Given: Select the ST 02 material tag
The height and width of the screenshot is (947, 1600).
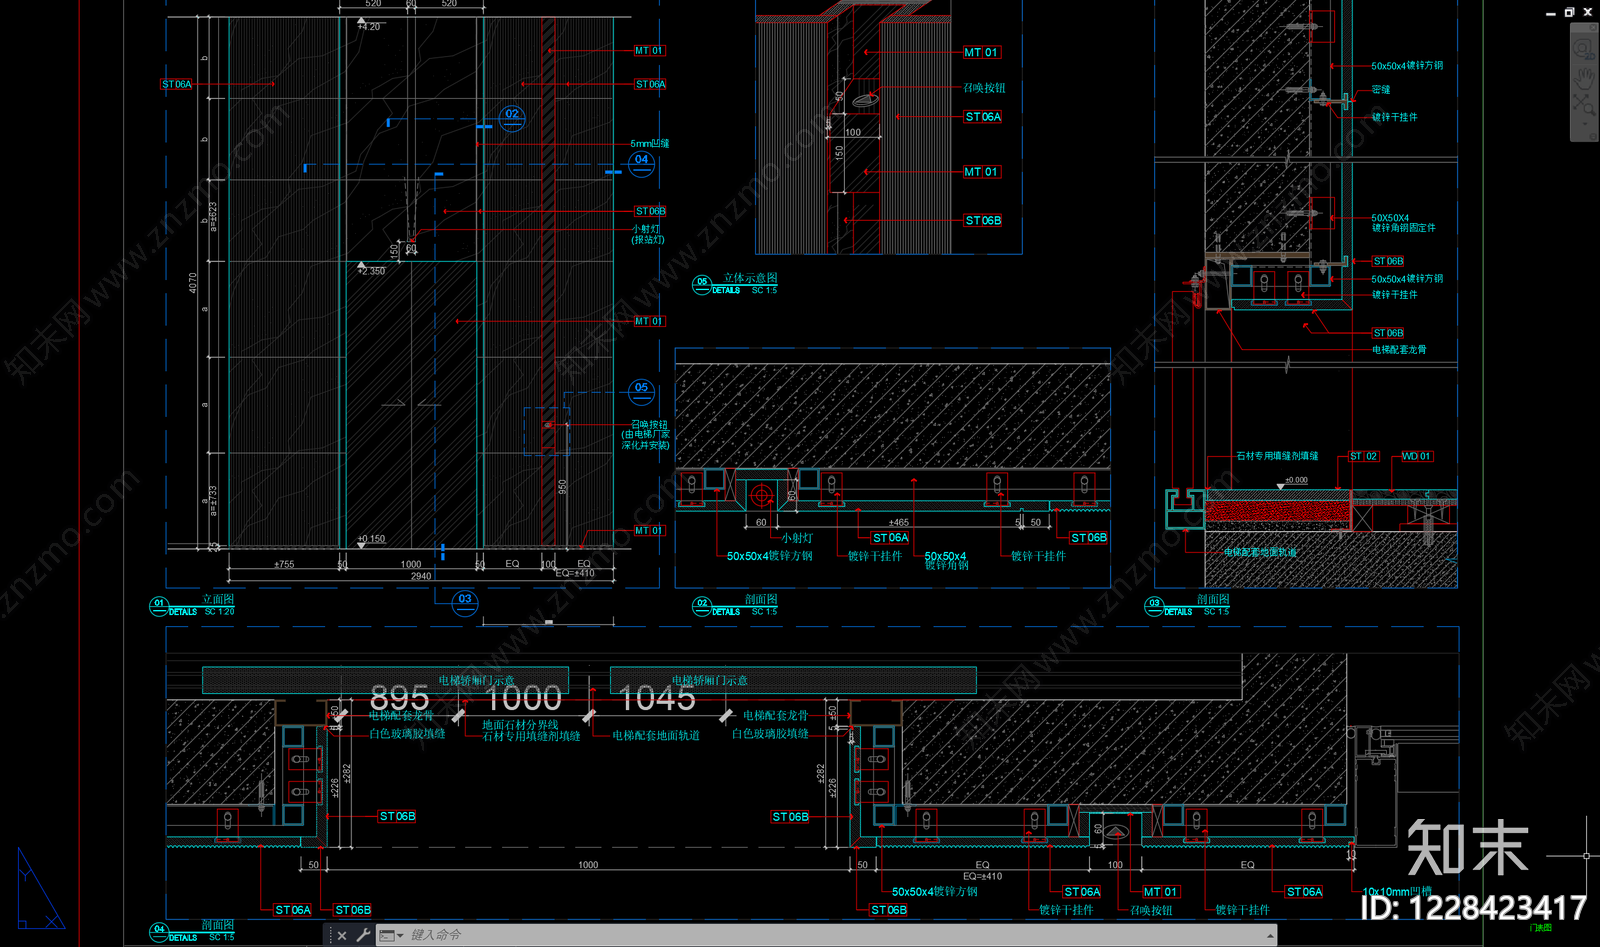Looking at the screenshot, I should tap(1364, 456).
